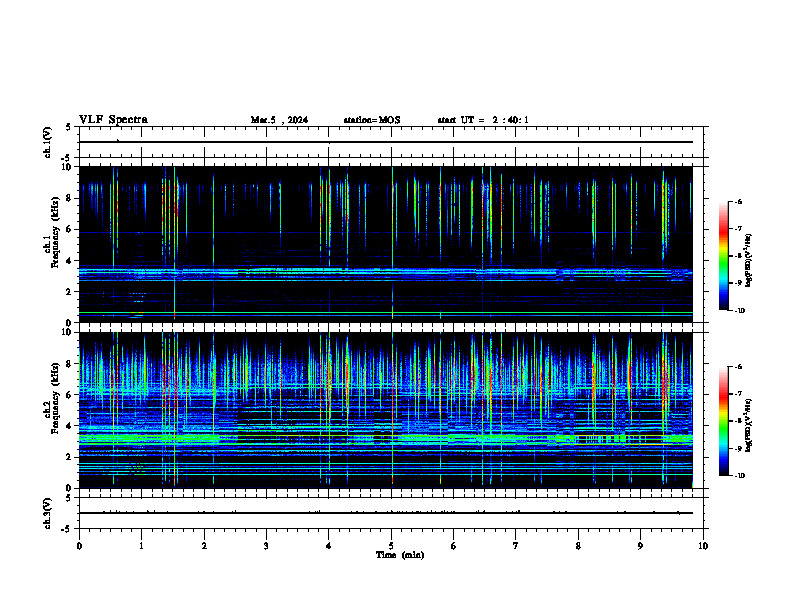Click the "4" kHz tick on ch.1 frequency axis
The height and width of the screenshot is (612, 792).
[x=71, y=261]
